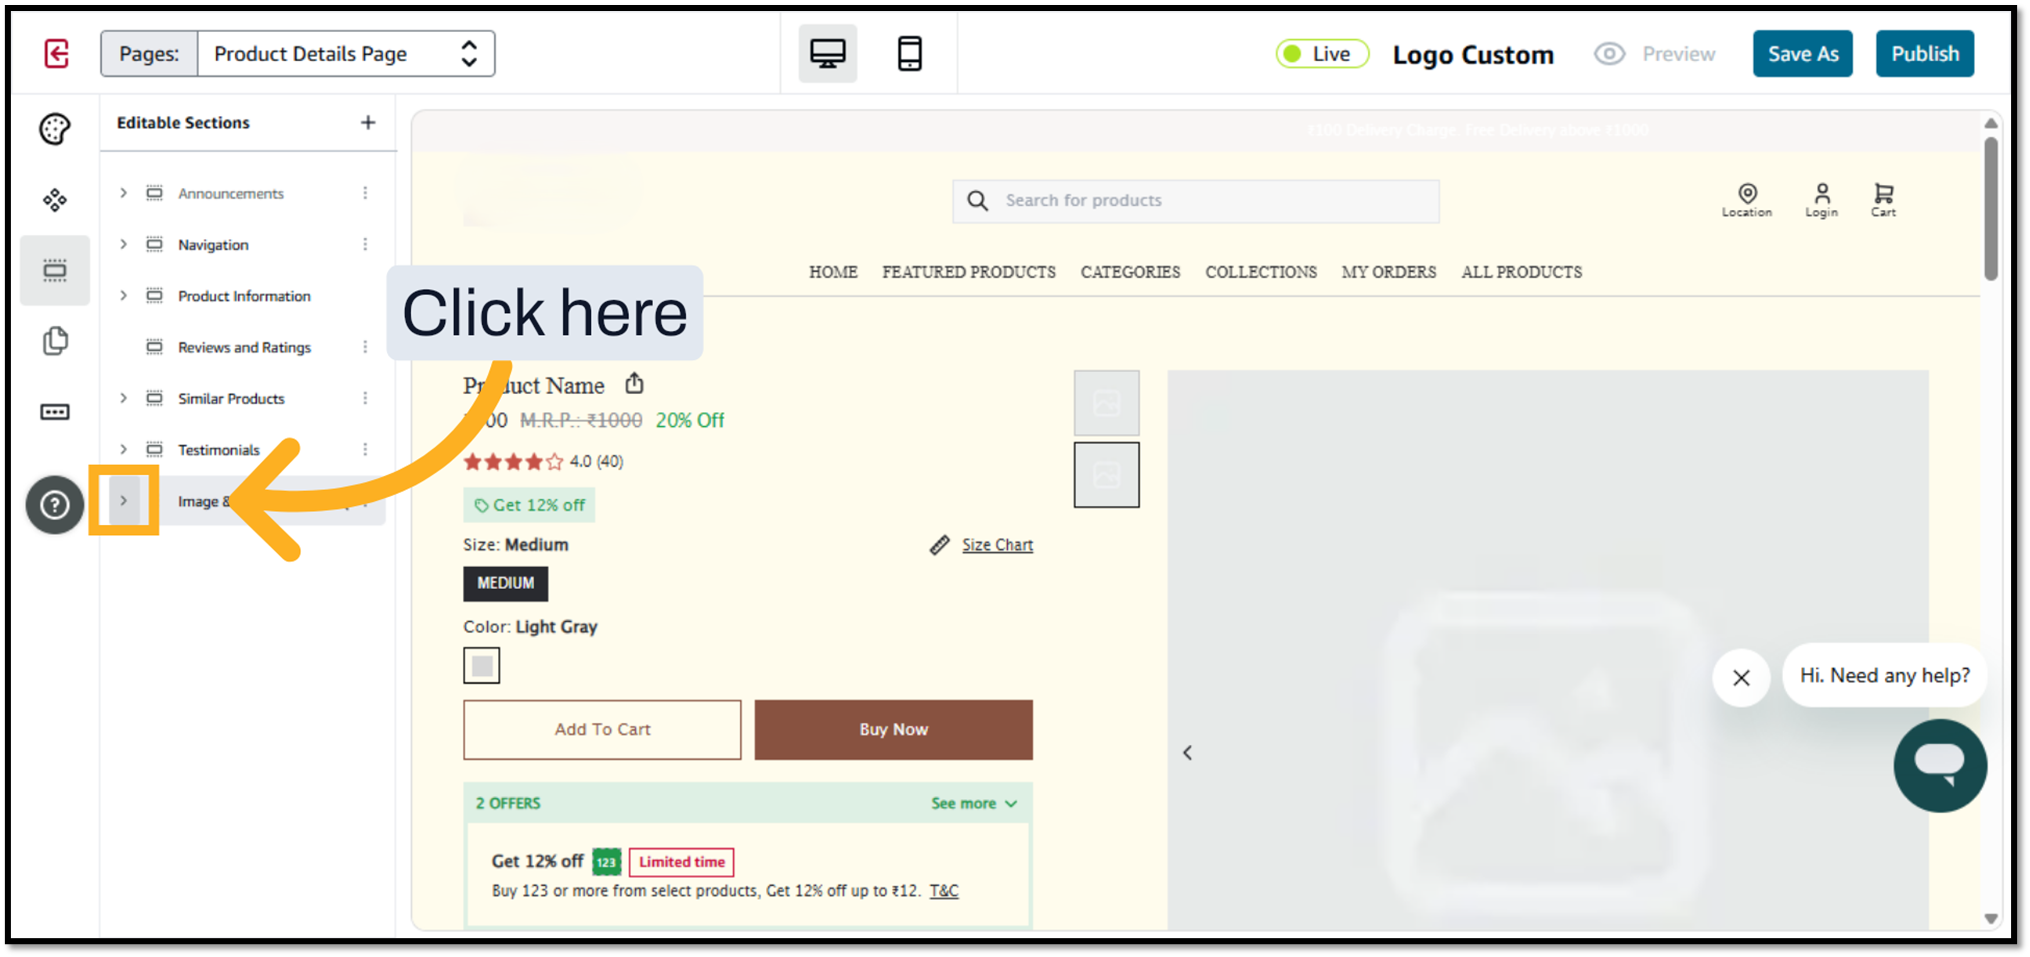The height and width of the screenshot is (957, 2030).
Task: Click the help question mark icon
Action: point(55,505)
